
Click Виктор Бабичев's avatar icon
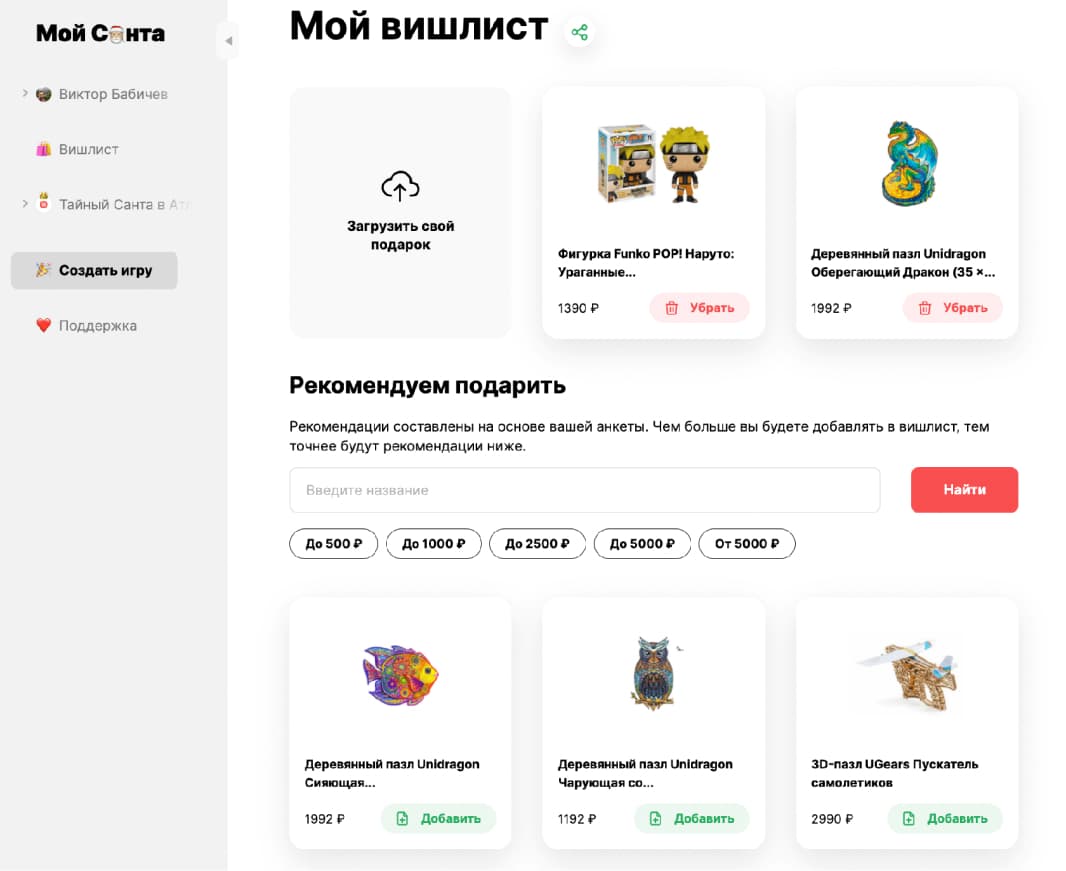(44, 94)
